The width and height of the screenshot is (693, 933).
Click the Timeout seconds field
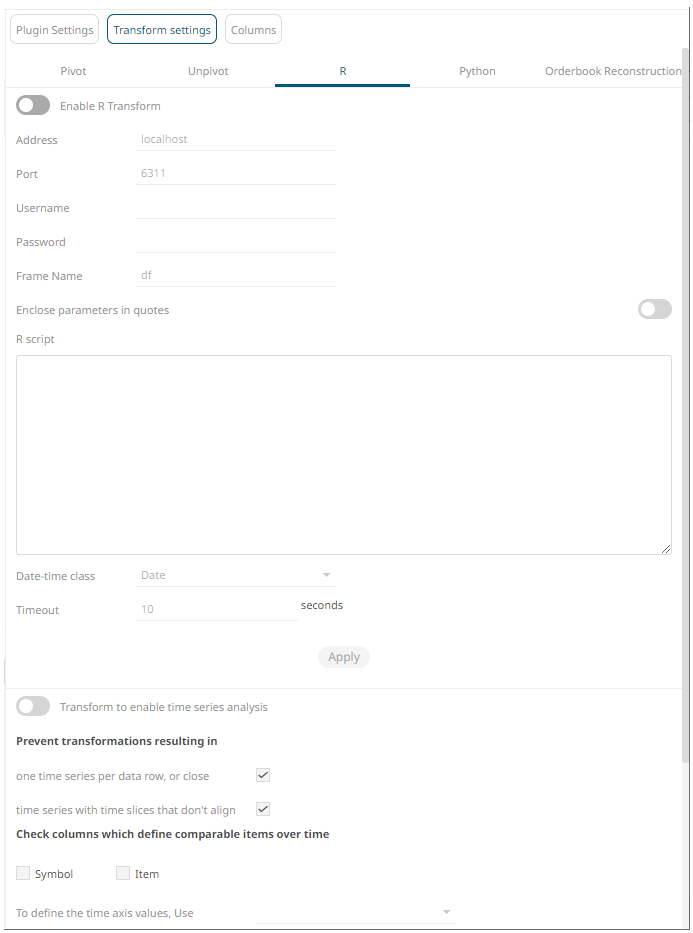pyautogui.click(x=217, y=609)
